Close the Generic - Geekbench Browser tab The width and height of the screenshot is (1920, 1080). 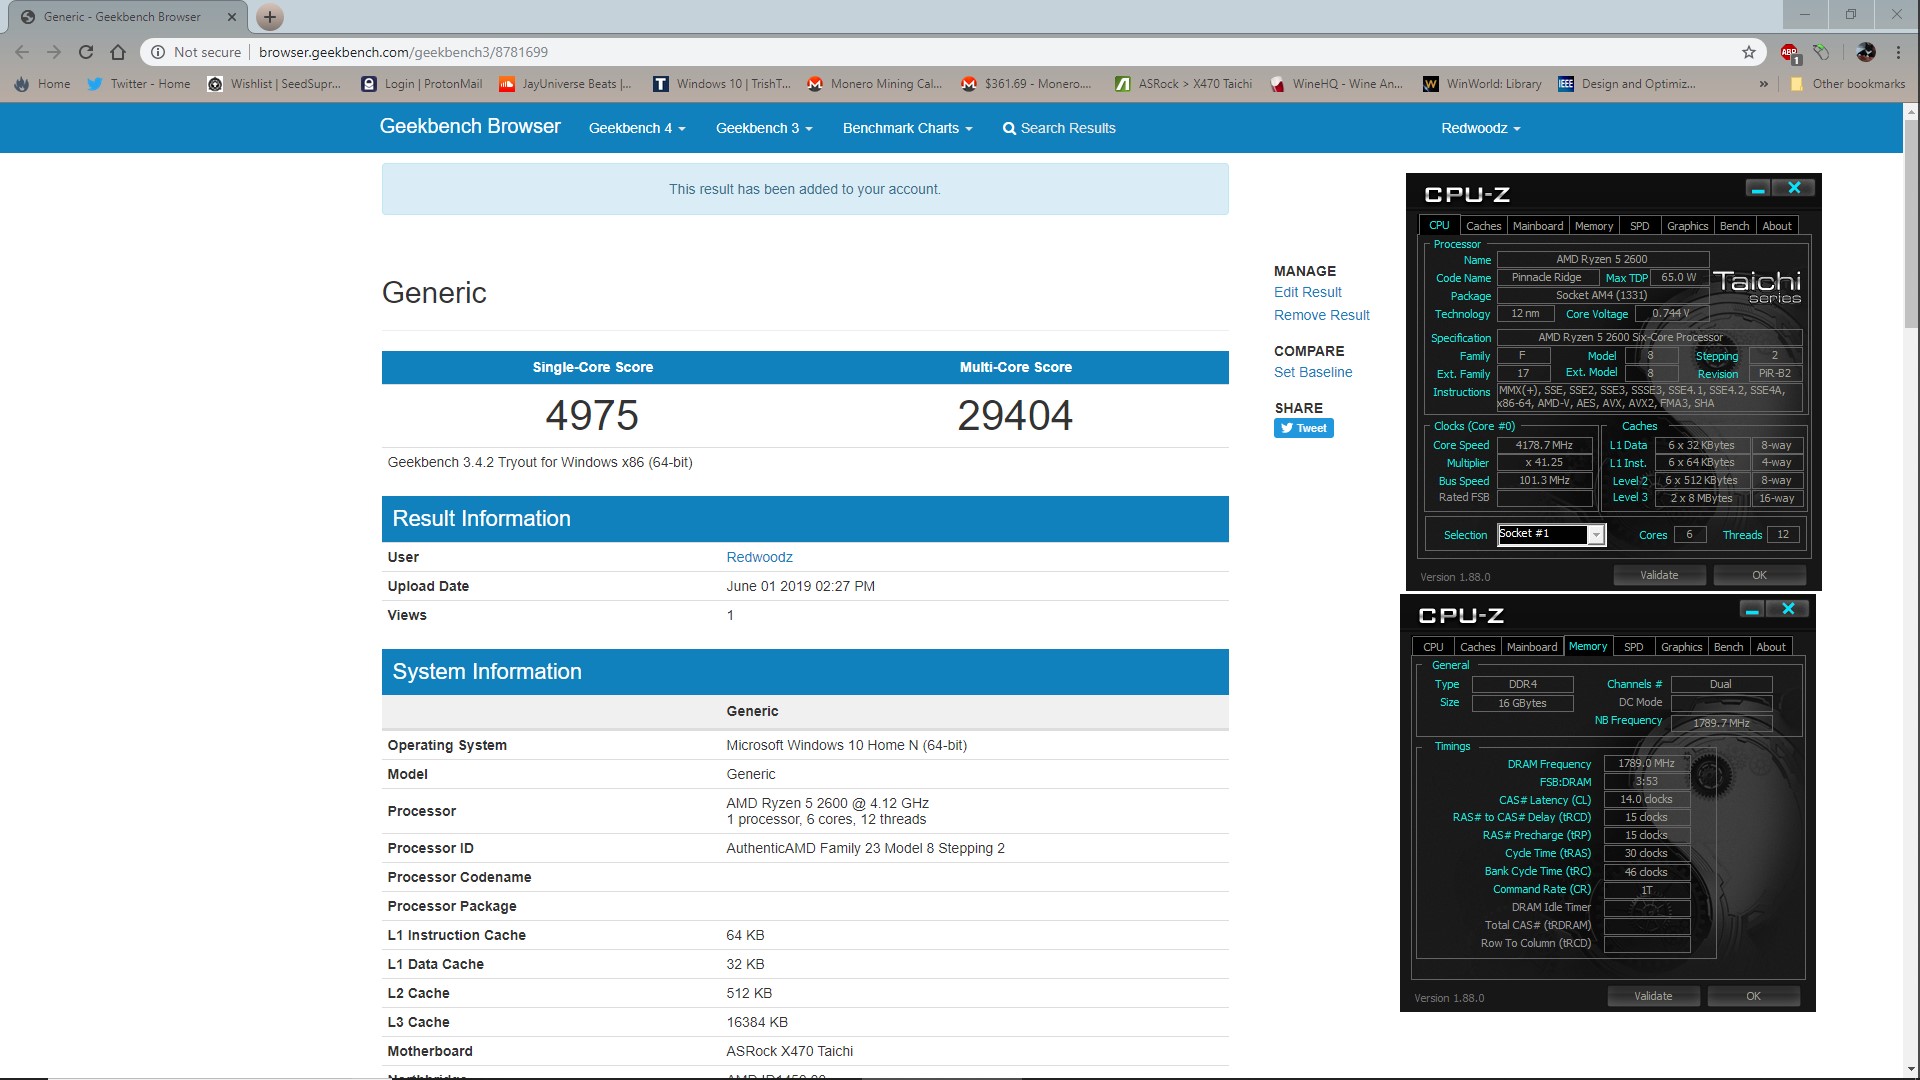(x=232, y=16)
